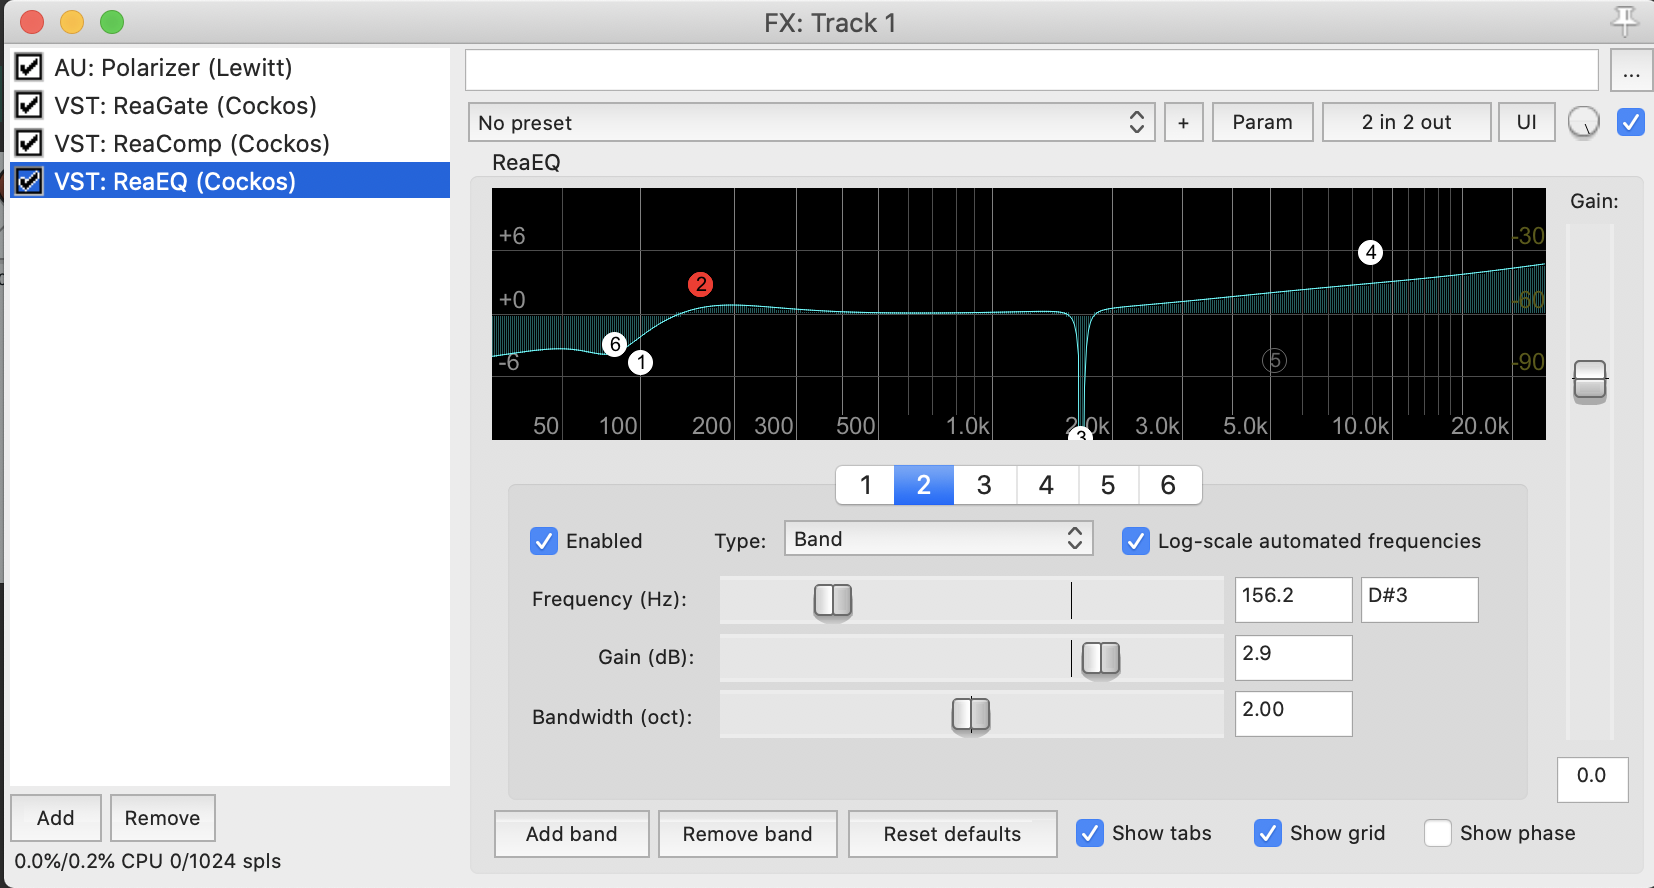This screenshot has height=888, width=1654.
Task: Uncheck the band Enabled checkbox
Action: pyautogui.click(x=544, y=541)
